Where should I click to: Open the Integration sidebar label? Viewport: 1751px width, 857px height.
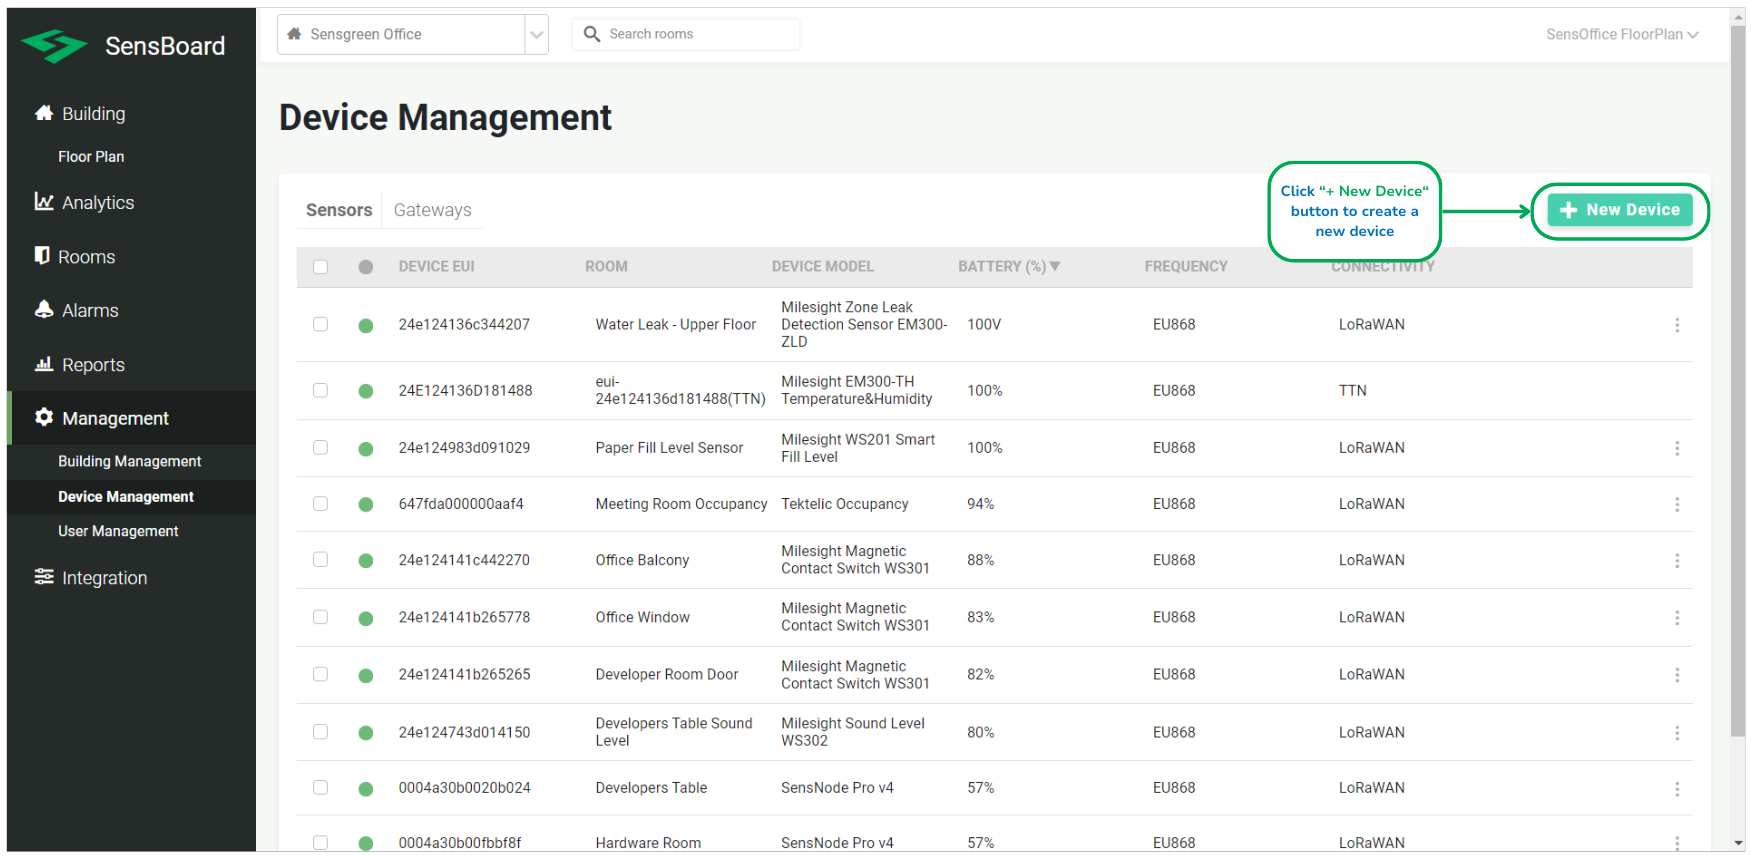coord(104,578)
